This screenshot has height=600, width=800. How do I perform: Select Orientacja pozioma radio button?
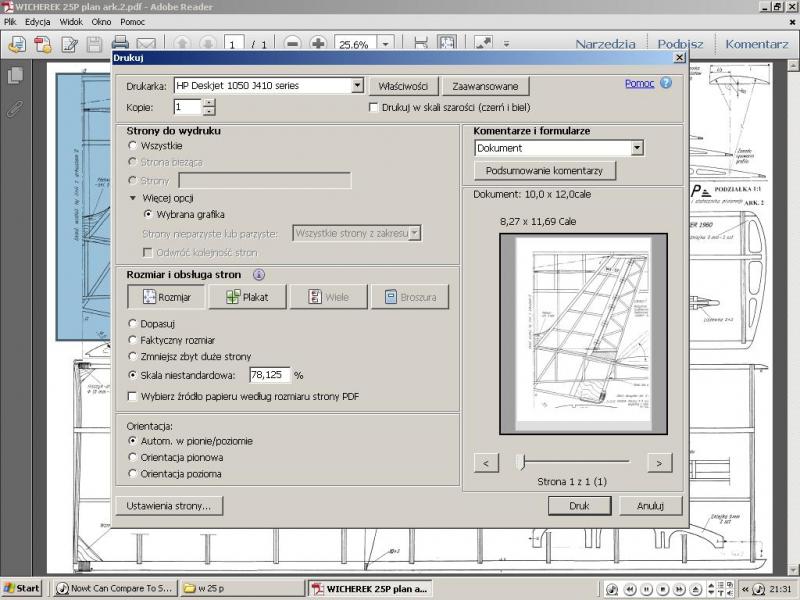133,474
